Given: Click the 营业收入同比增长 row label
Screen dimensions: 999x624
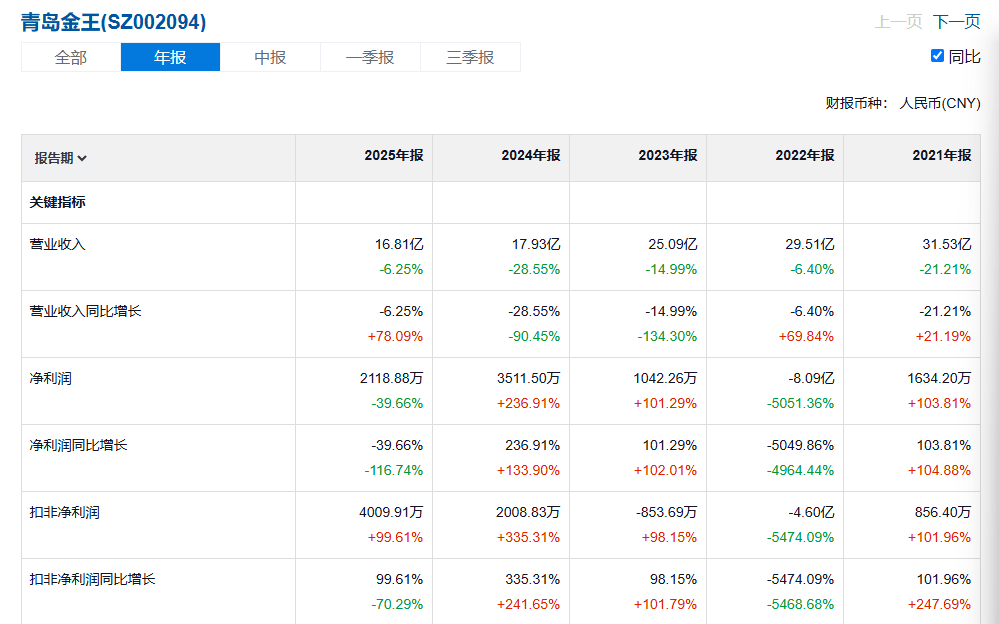Looking at the screenshot, I should point(85,311).
